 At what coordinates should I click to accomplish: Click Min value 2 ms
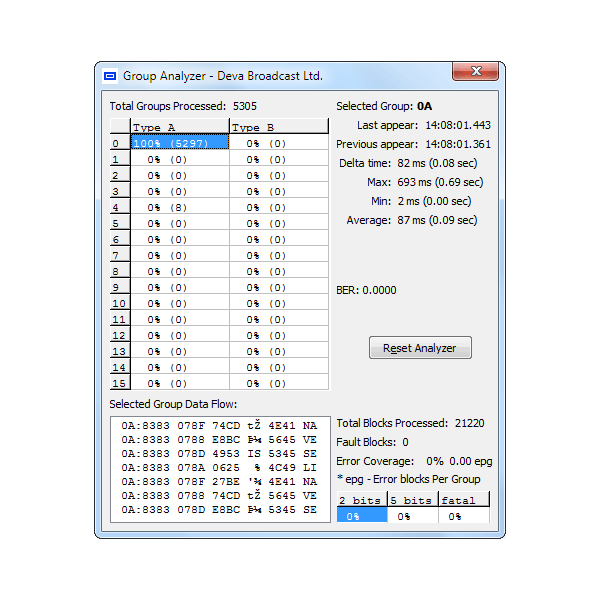434,201
